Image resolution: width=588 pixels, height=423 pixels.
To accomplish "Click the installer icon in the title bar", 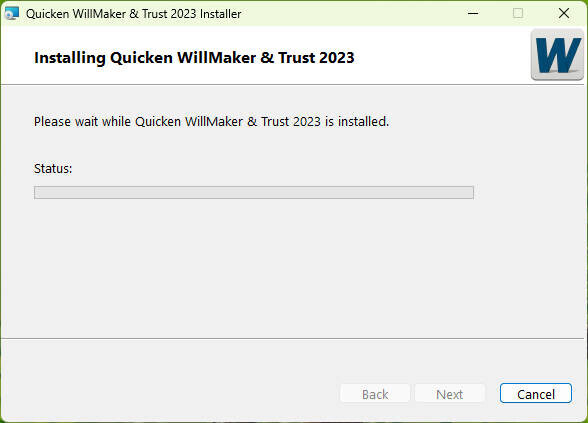I will (x=12, y=14).
